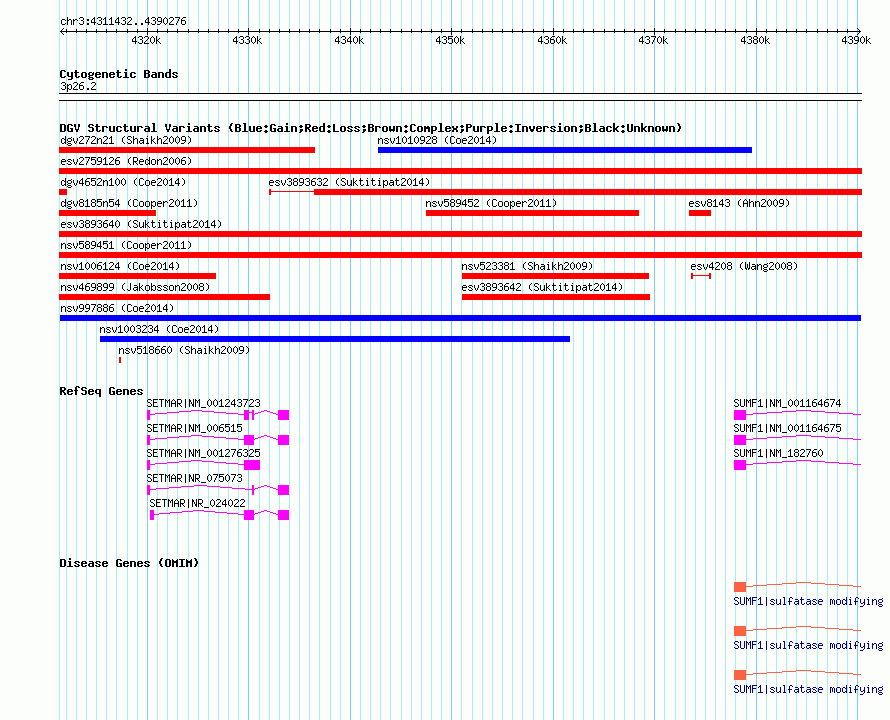The height and width of the screenshot is (720, 890).
Task: Open the first SUMF1|sulfatase modifying OMIM link
Action: (x=808, y=601)
